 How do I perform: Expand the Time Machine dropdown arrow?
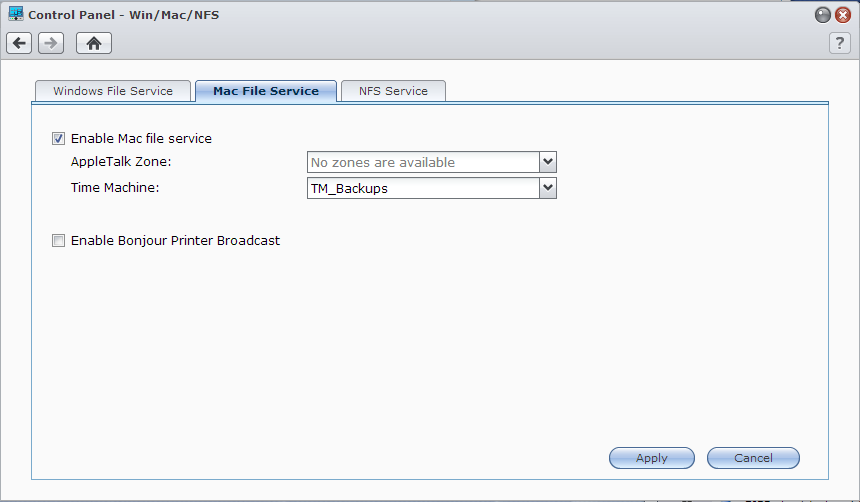[x=547, y=188]
